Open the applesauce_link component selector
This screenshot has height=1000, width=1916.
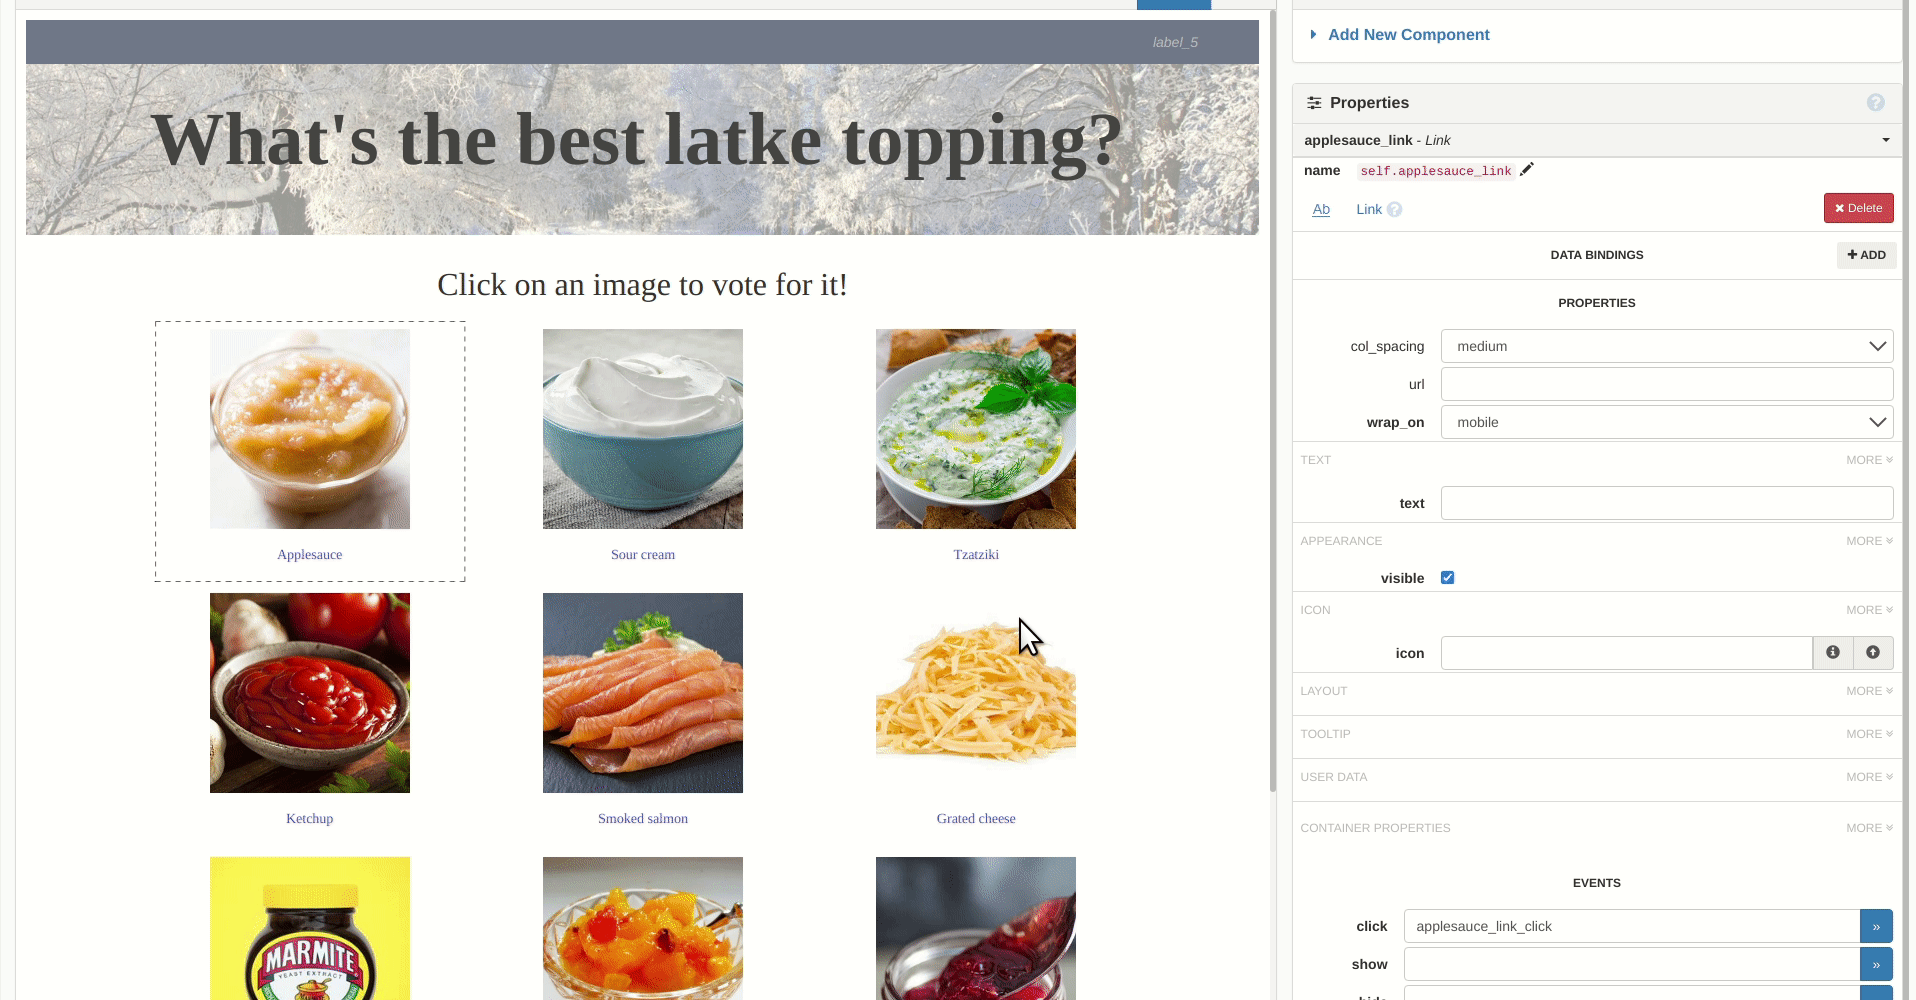(x=1597, y=140)
